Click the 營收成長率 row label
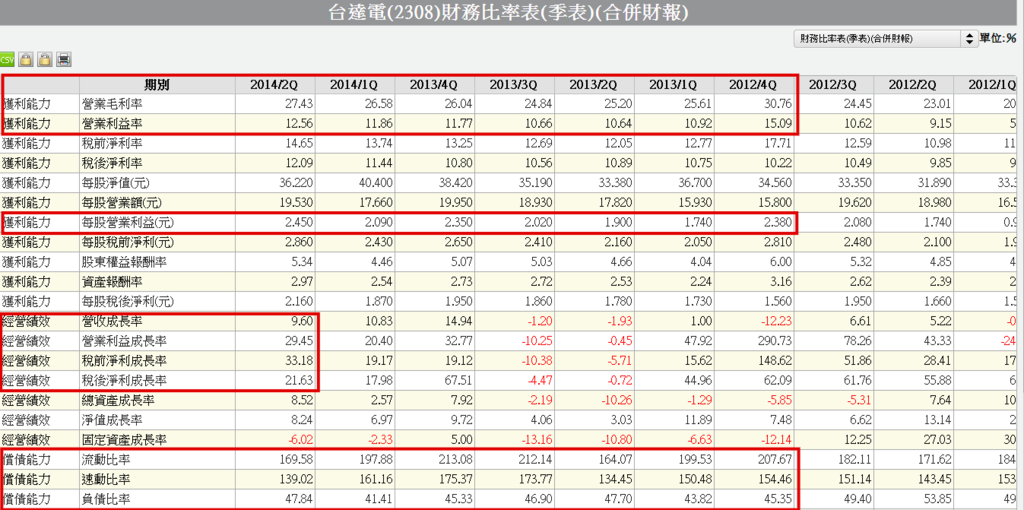 [113, 322]
